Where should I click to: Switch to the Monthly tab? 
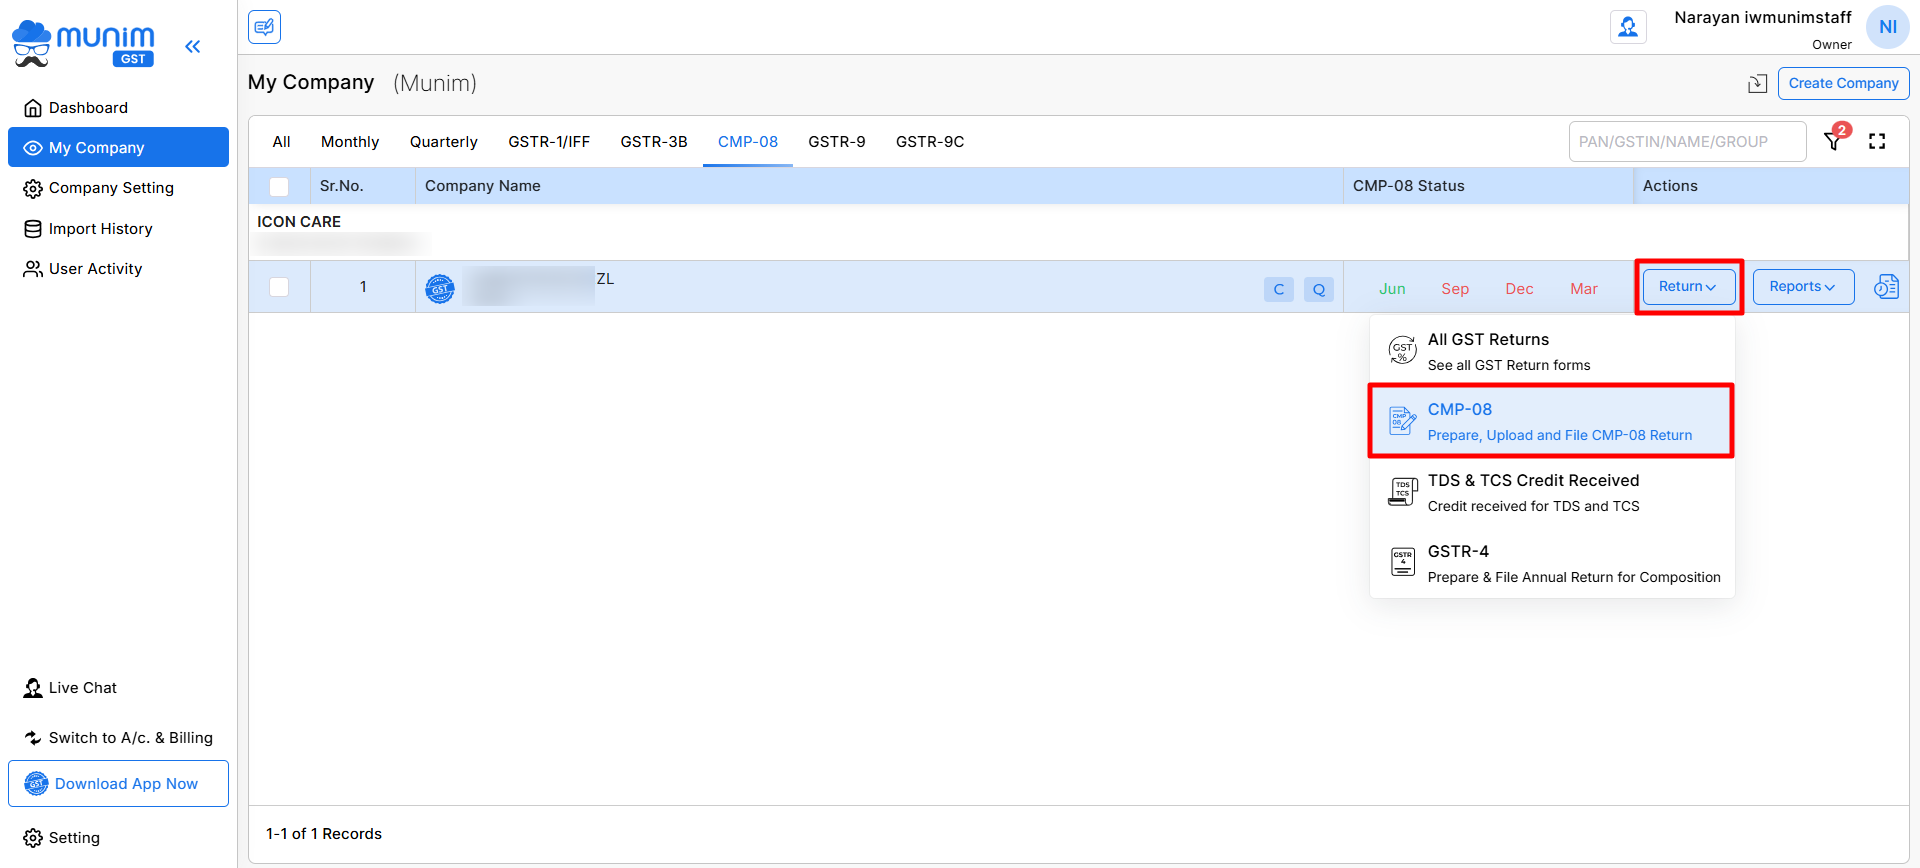350,142
